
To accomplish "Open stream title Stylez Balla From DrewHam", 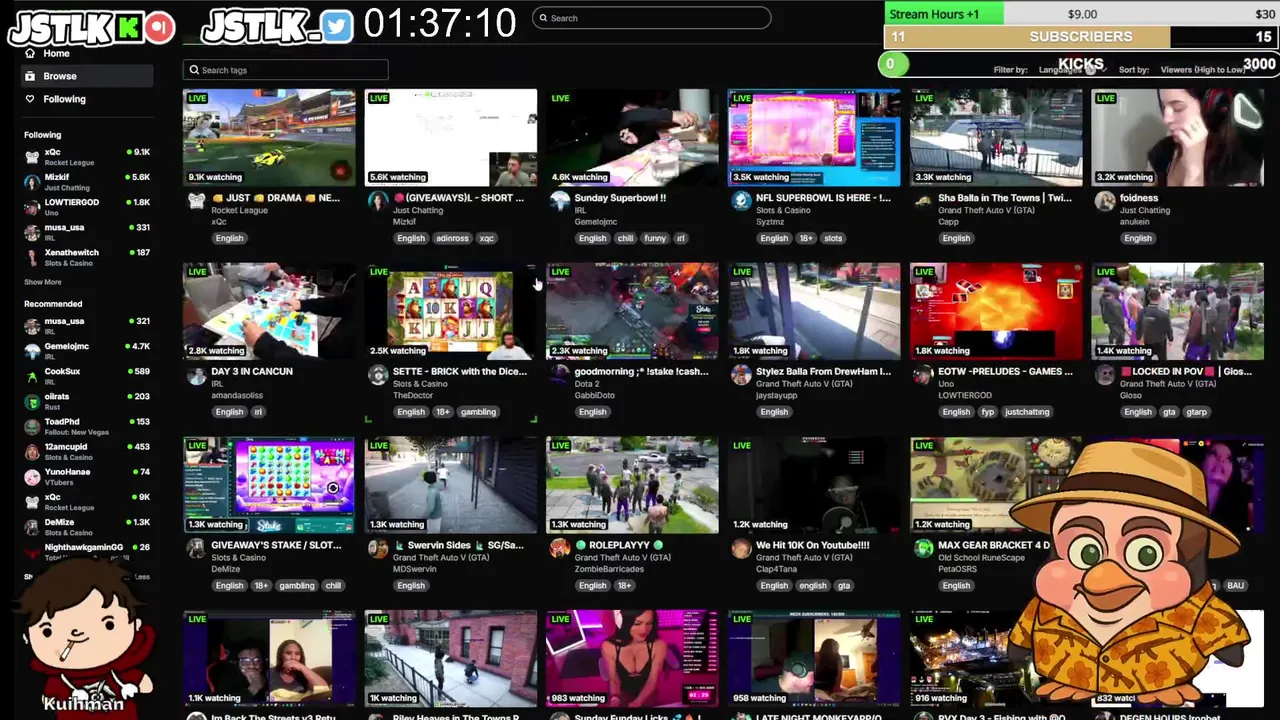I will point(823,372).
